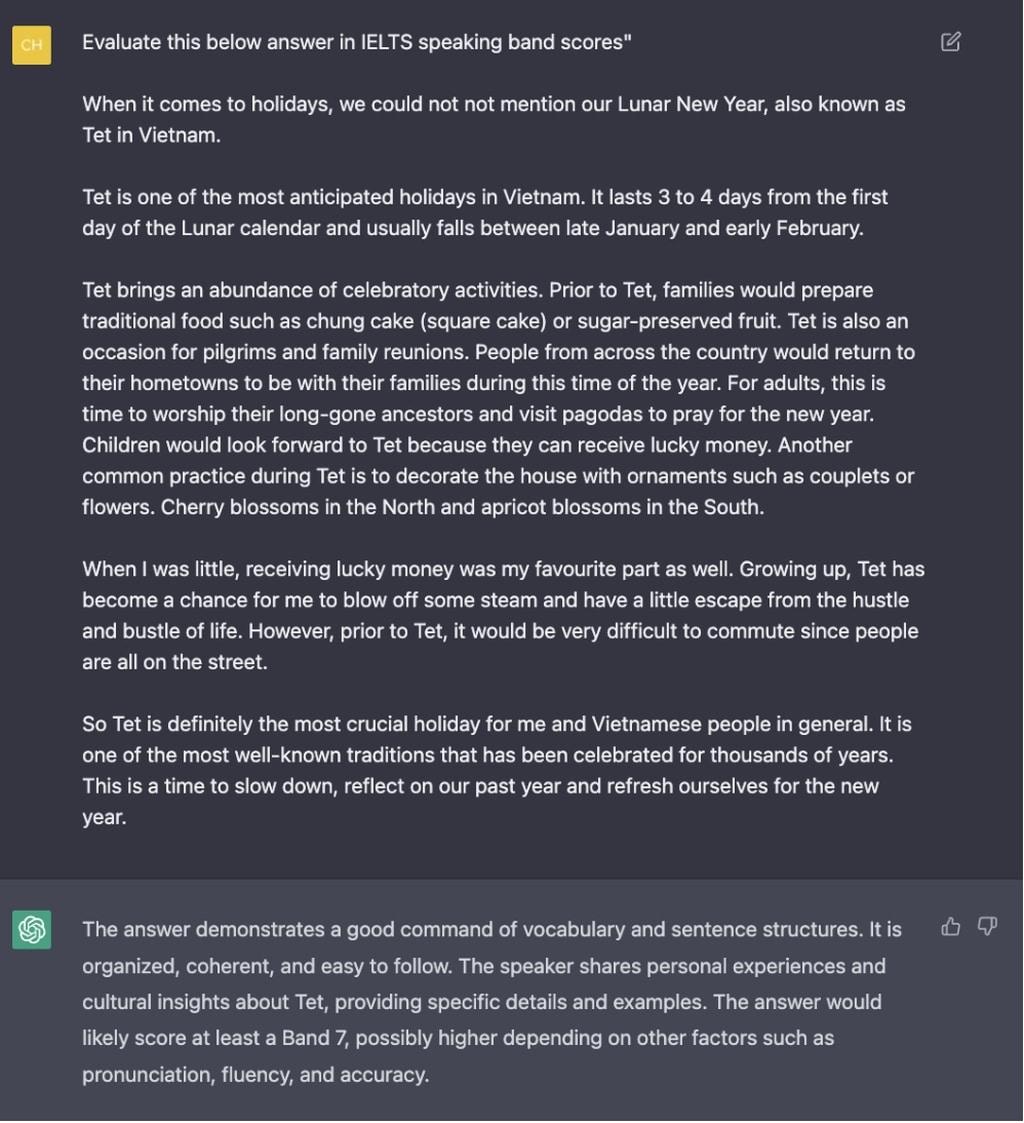Click the paragraph beginning "When I was little"
The height and width of the screenshot is (1123, 1024).
point(503,615)
